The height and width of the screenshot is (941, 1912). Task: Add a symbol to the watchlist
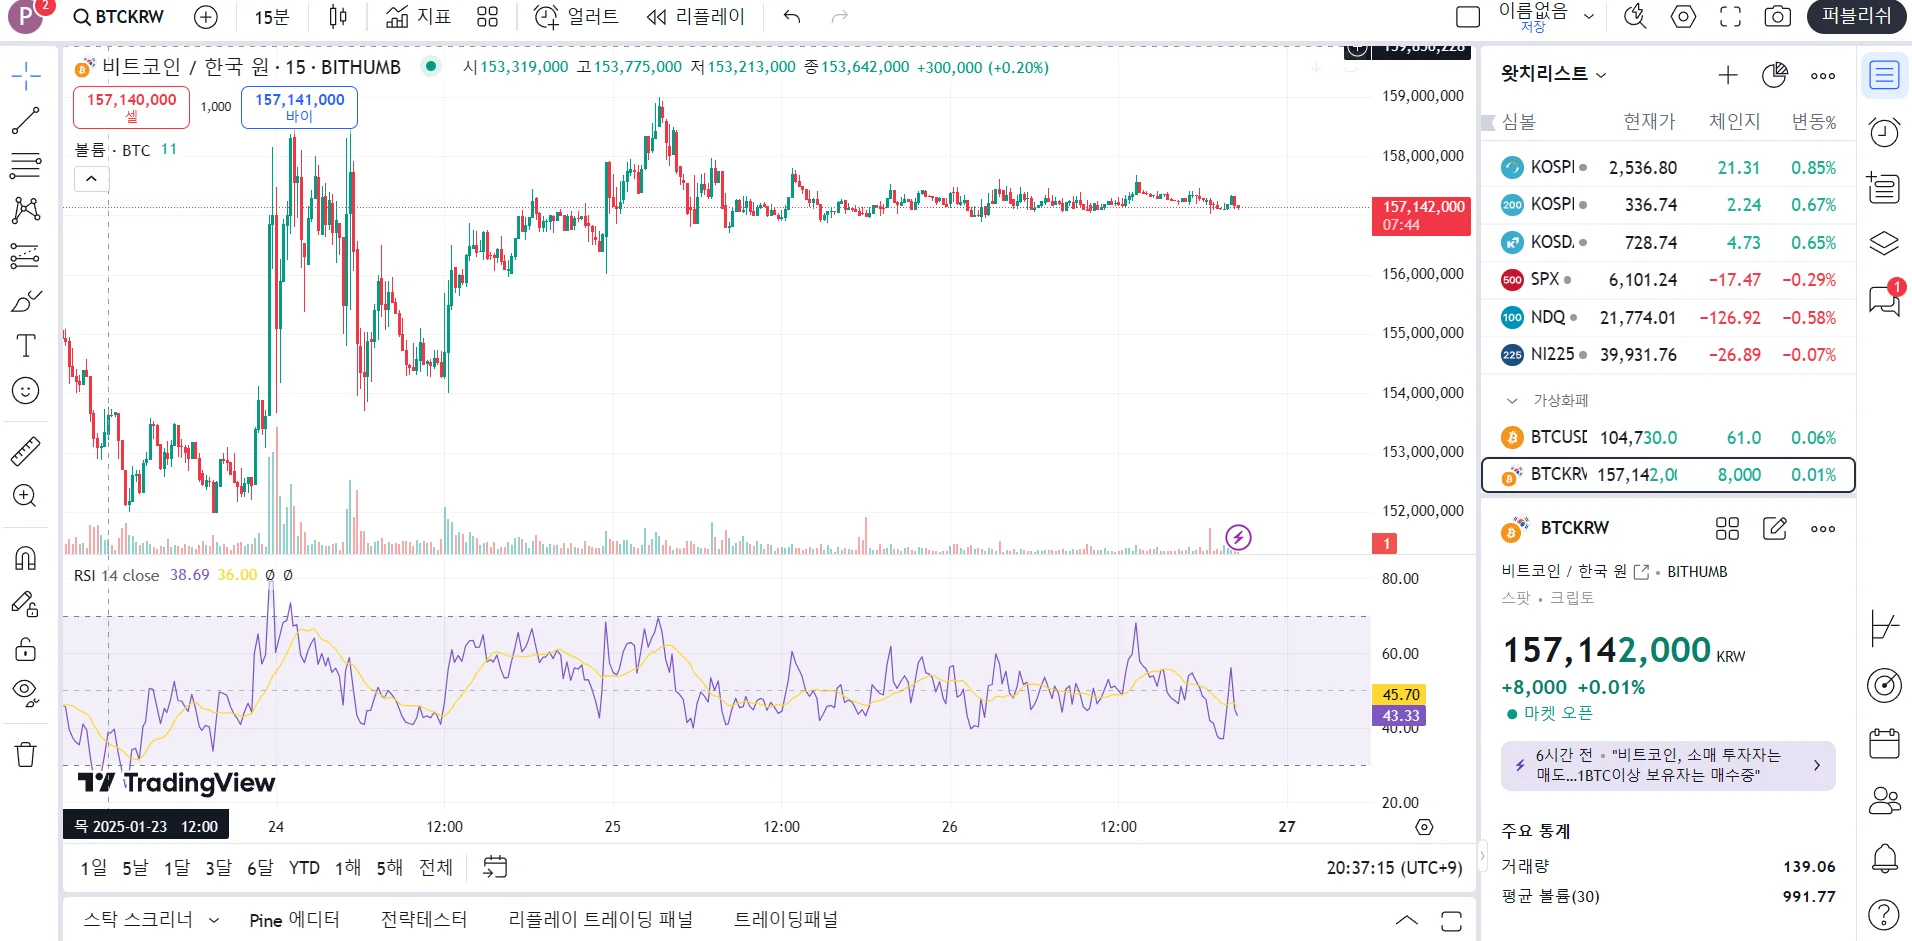pos(1728,75)
